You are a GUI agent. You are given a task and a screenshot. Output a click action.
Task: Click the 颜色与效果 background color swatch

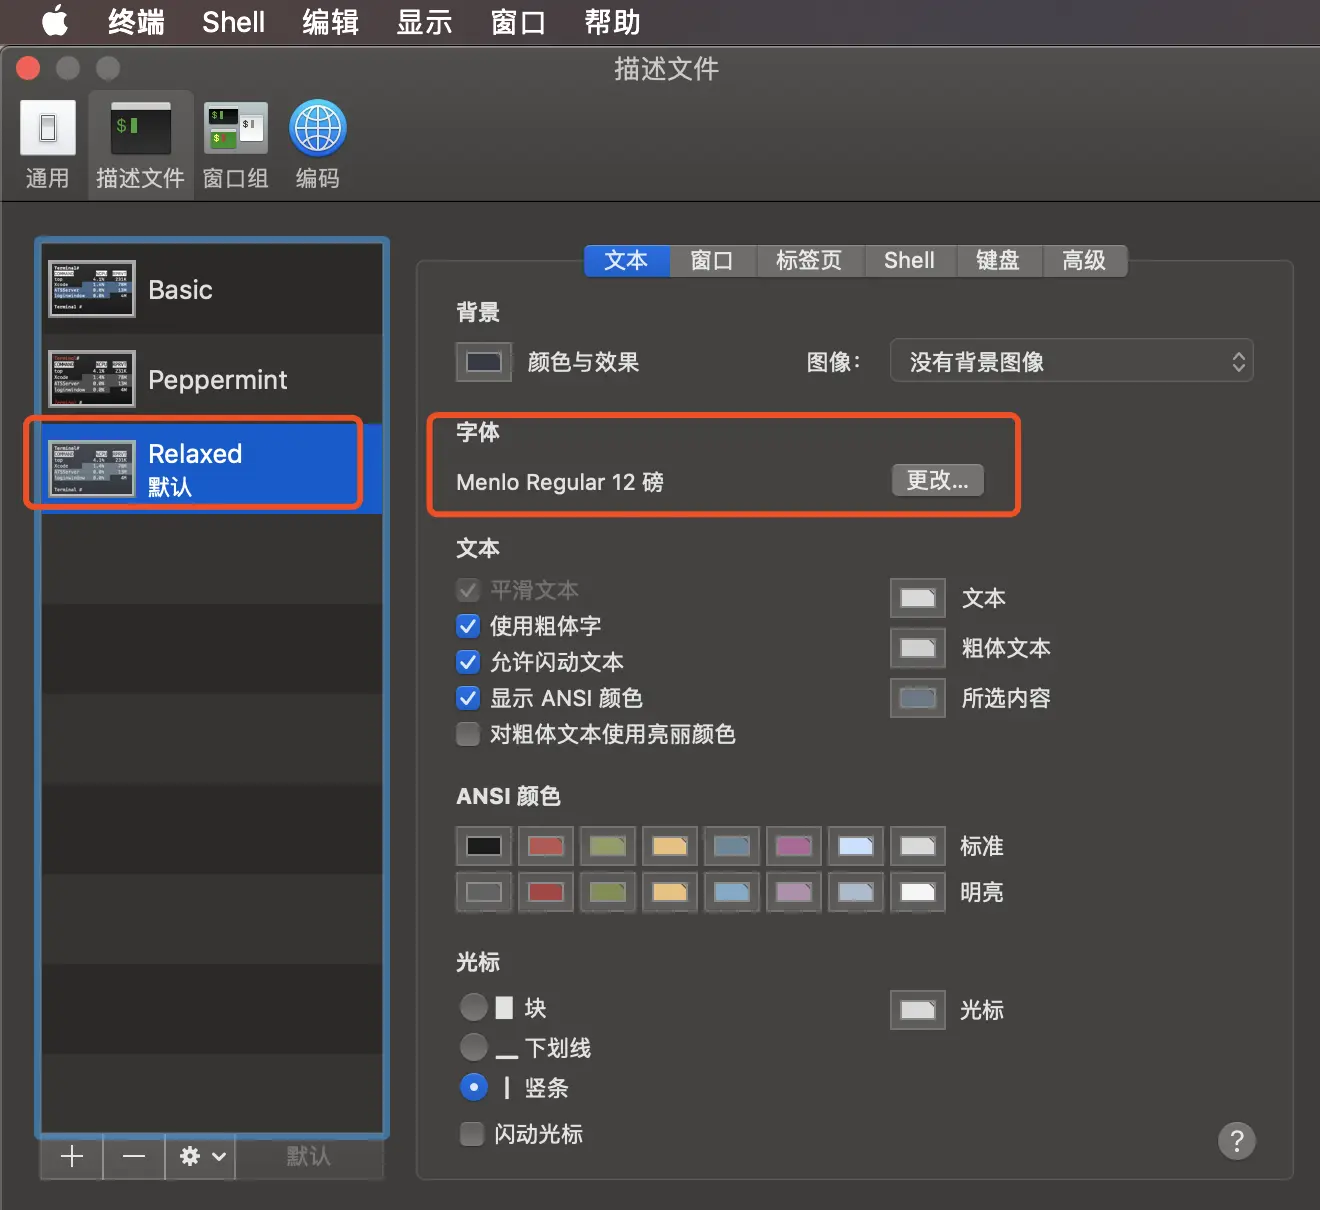point(484,362)
